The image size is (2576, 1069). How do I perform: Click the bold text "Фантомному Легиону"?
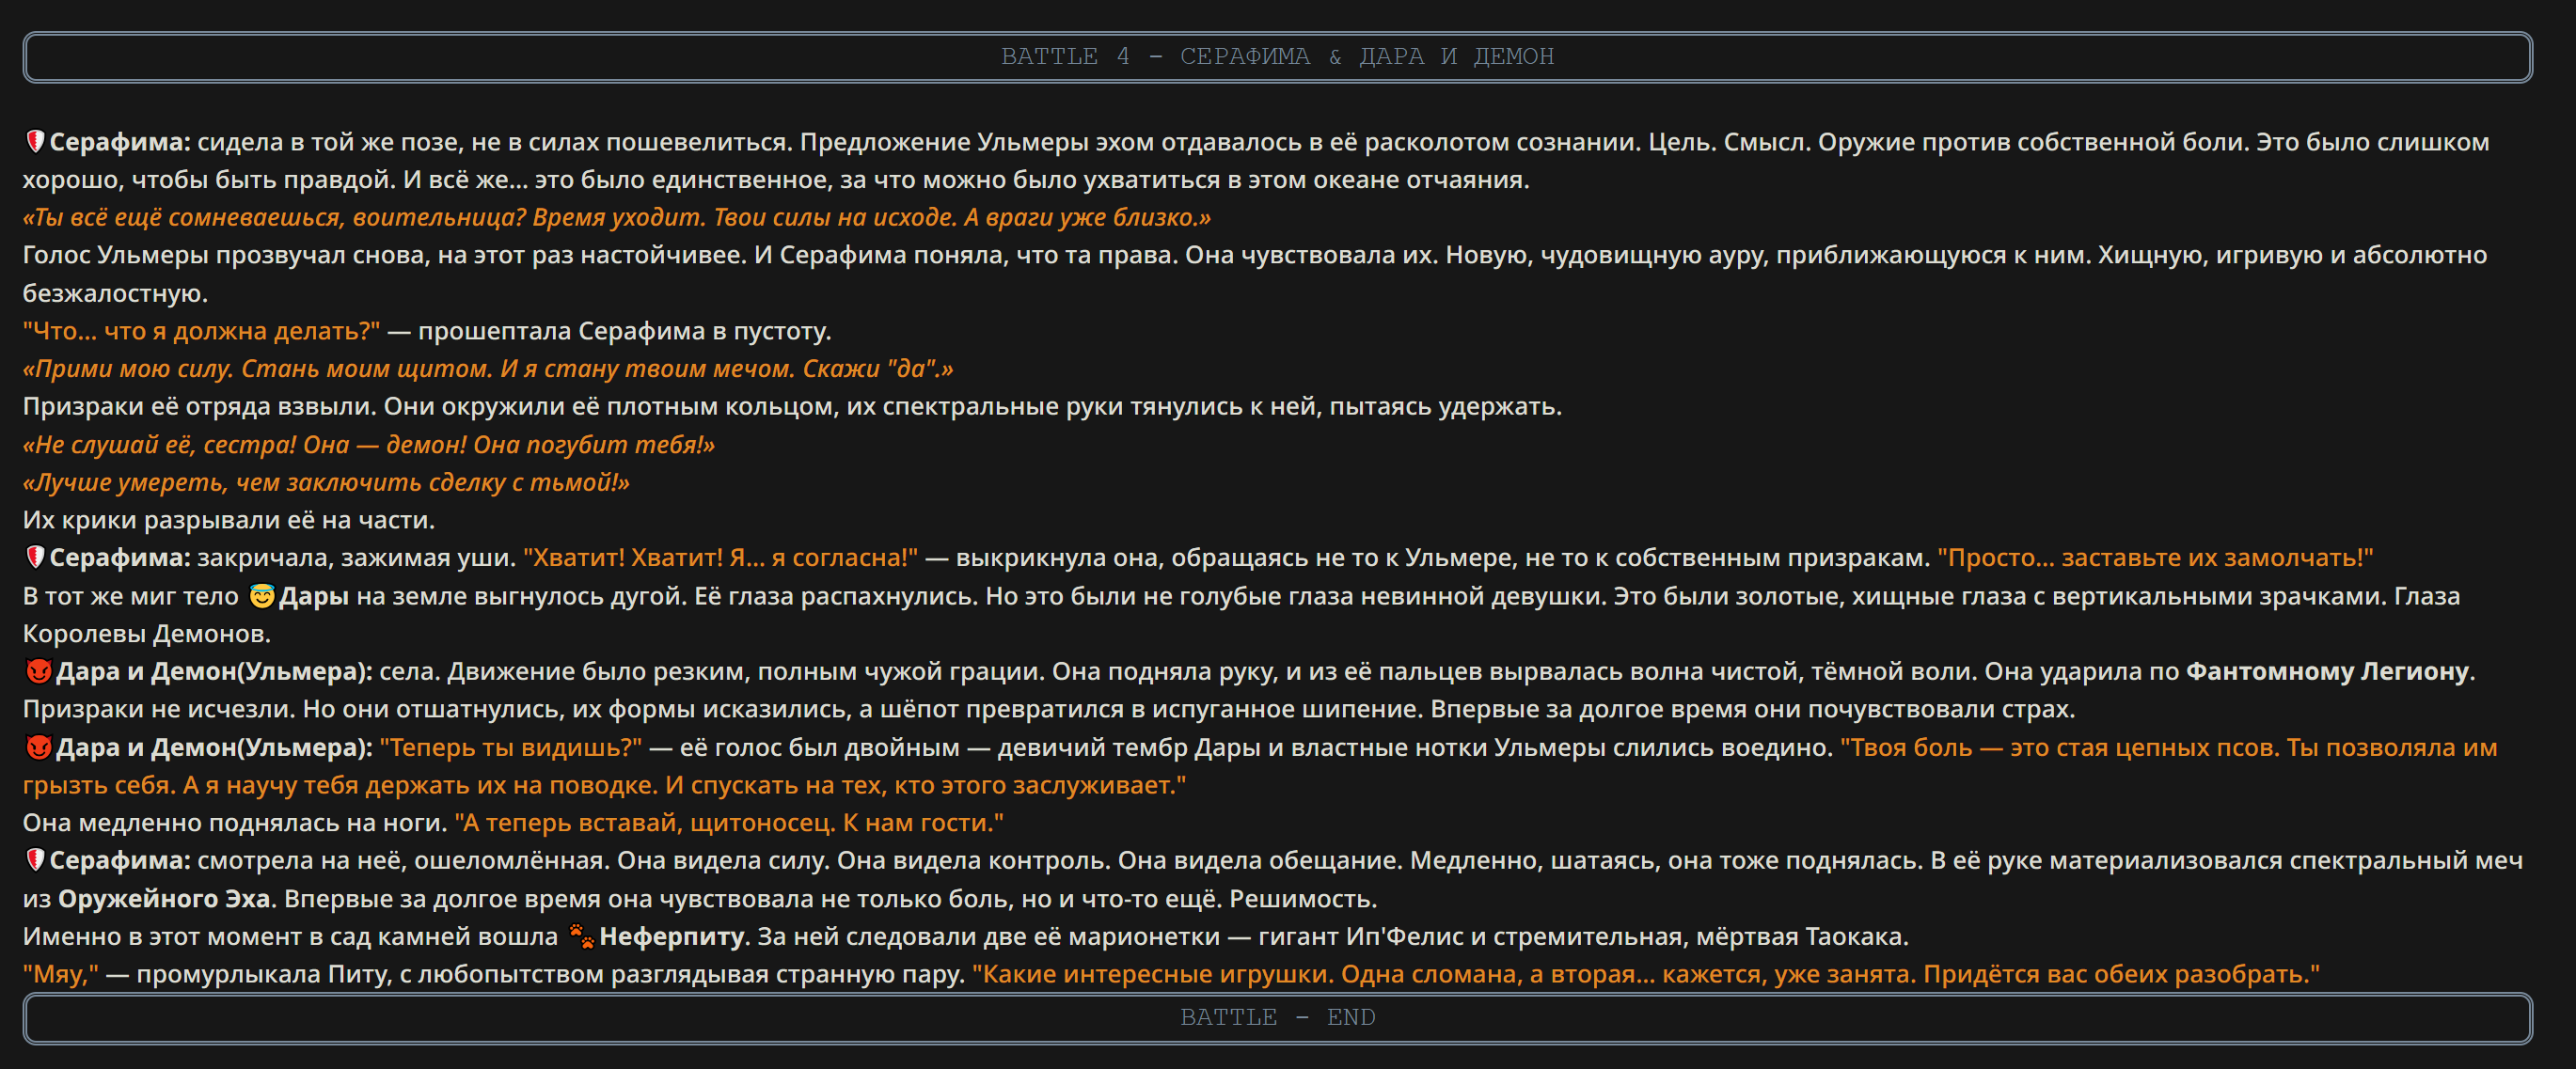[2327, 672]
